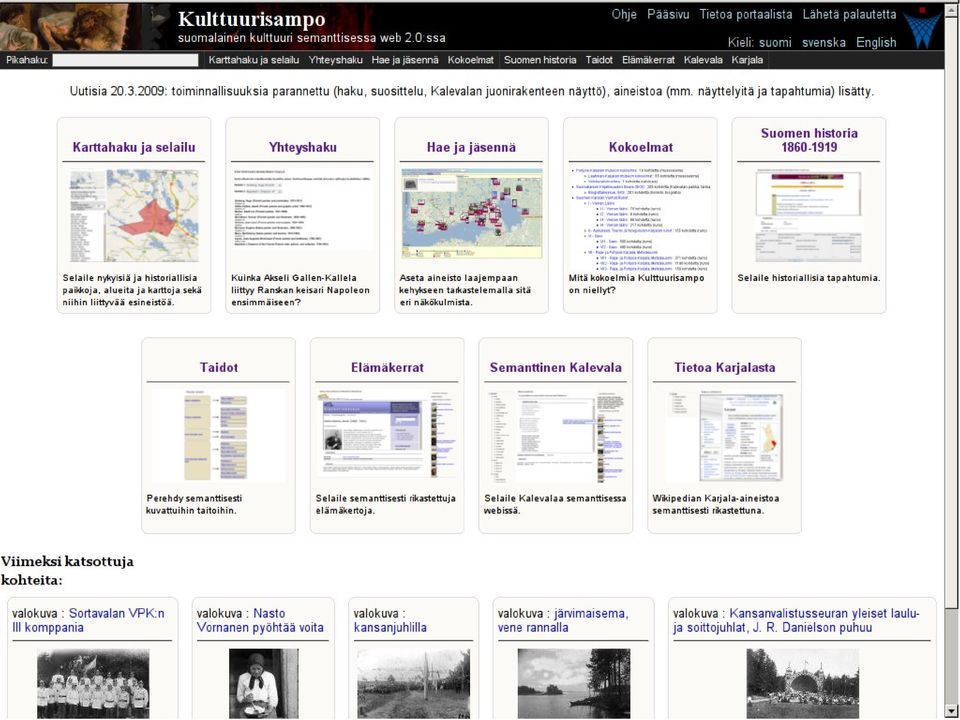Open the Semanttinen Kalevala preview thumbnail
960x720 pixels.
pyautogui.click(x=555, y=436)
